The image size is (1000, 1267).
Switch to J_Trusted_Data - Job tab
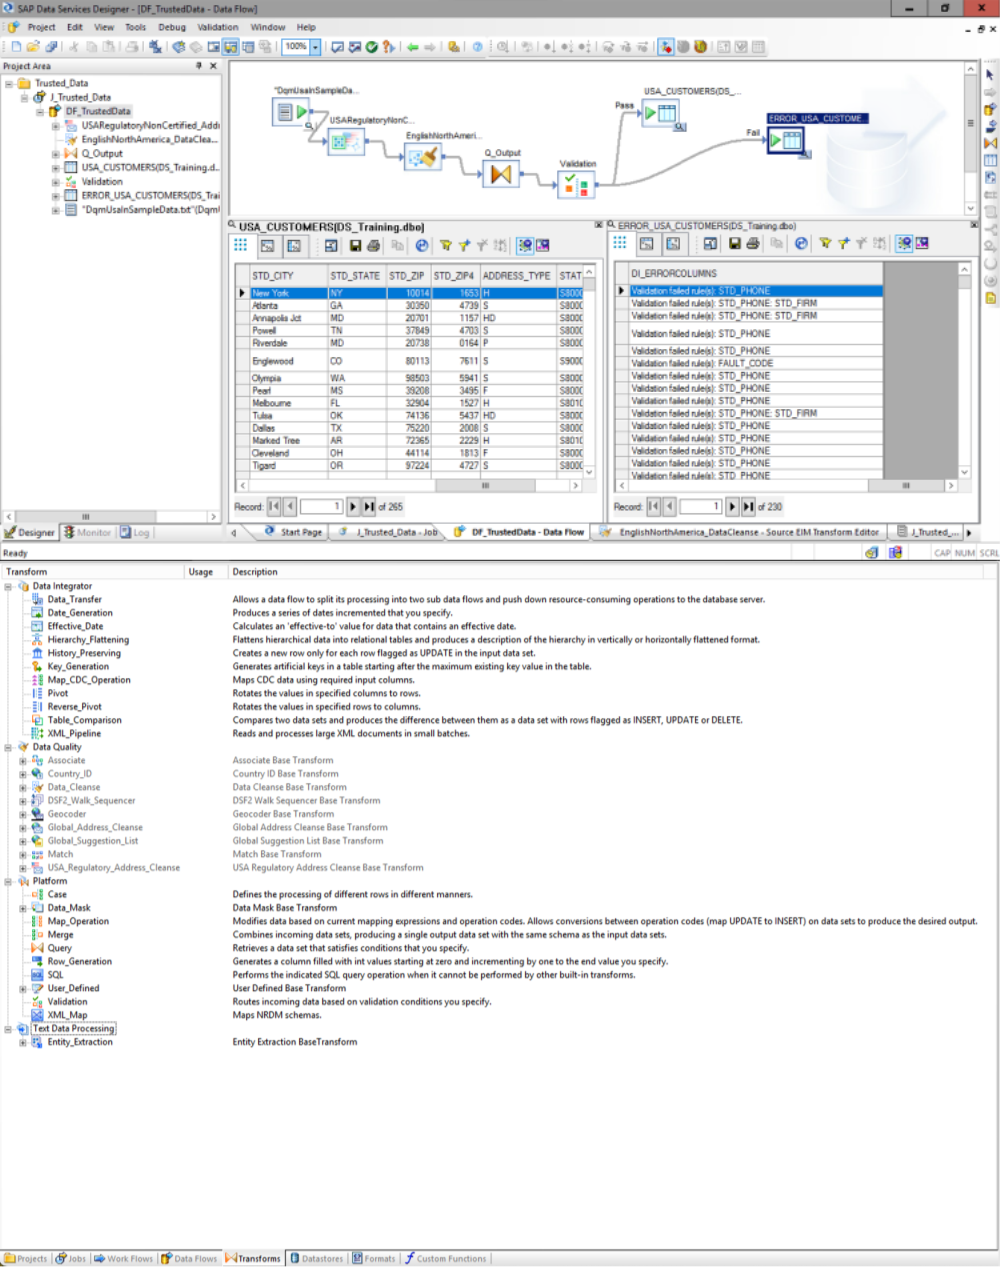tap(388, 532)
